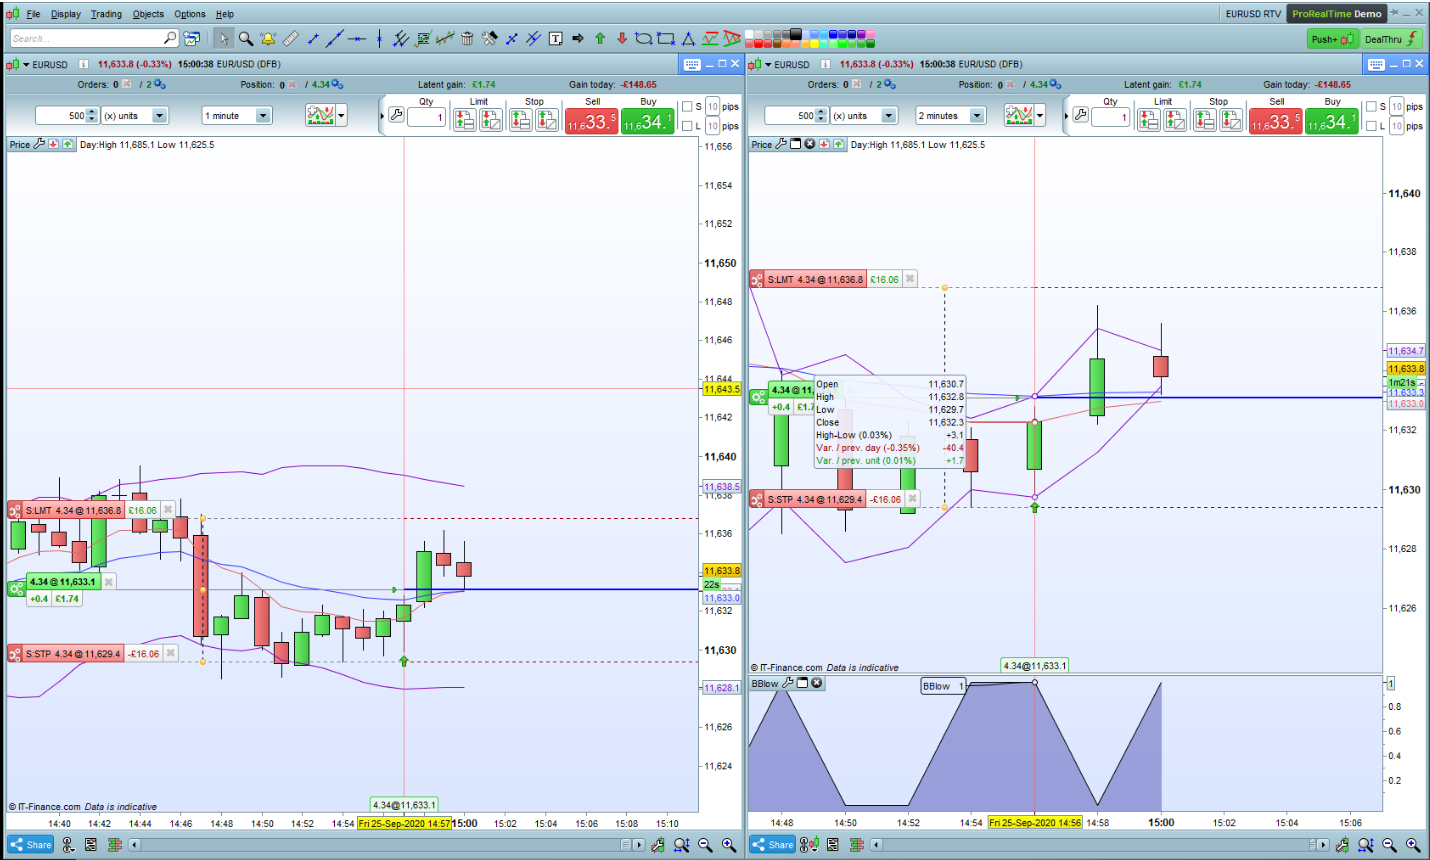The width and height of the screenshot is (1430, 860).
Task: Select the rectangle drawing tool
Action: pos(666,39)
